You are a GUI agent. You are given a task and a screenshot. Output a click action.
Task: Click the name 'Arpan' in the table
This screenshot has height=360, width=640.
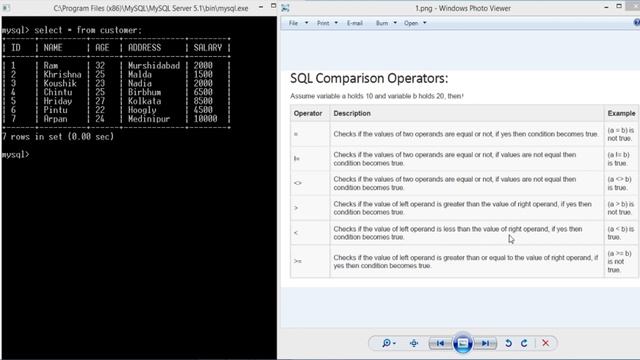(x=56, y=119)
